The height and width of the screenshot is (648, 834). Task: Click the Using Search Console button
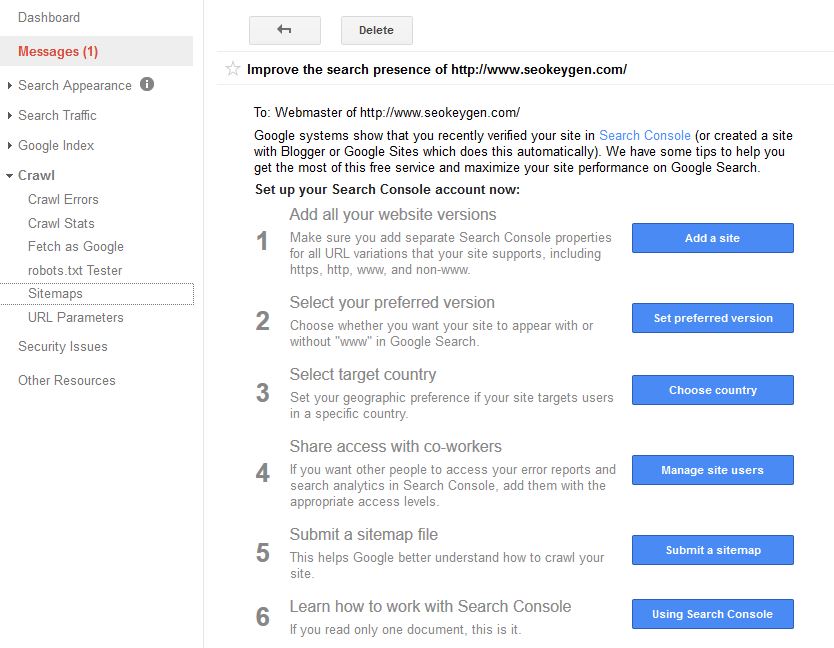[x=713, y=614]
